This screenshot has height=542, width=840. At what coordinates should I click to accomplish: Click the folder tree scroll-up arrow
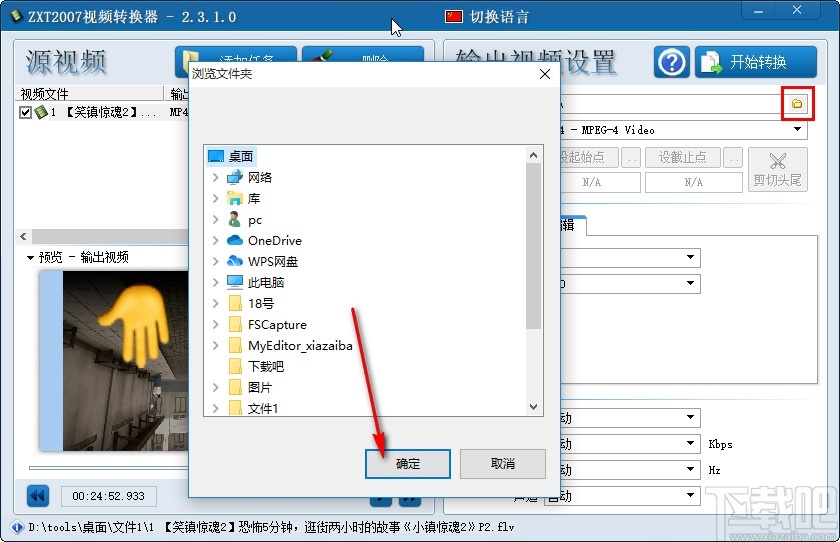pyautogui.click(x=533, y=155)
